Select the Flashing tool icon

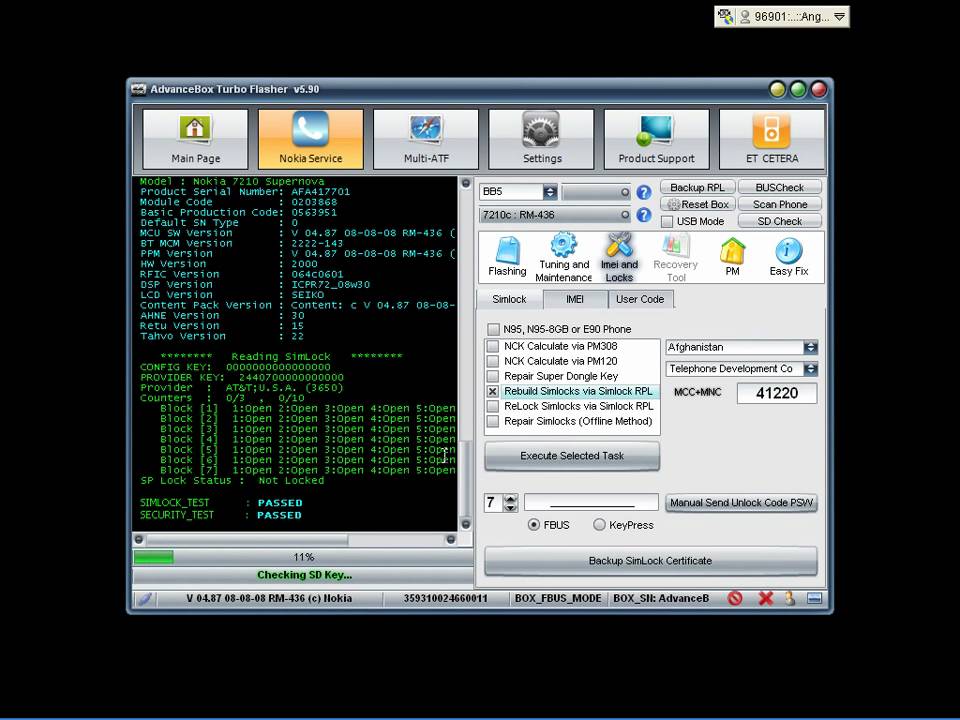(507, 257)
